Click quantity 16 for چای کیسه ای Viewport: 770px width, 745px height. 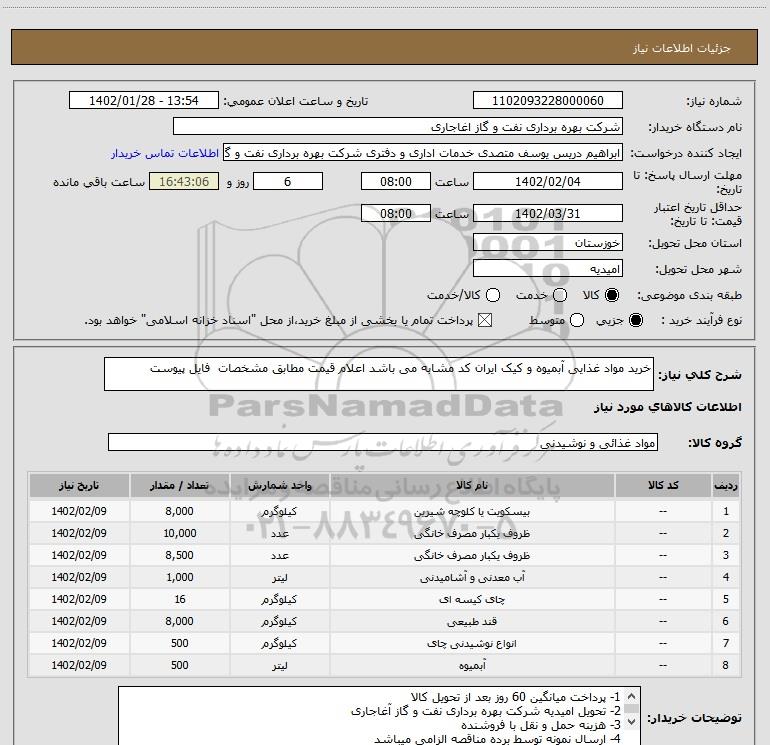point(180,599)
